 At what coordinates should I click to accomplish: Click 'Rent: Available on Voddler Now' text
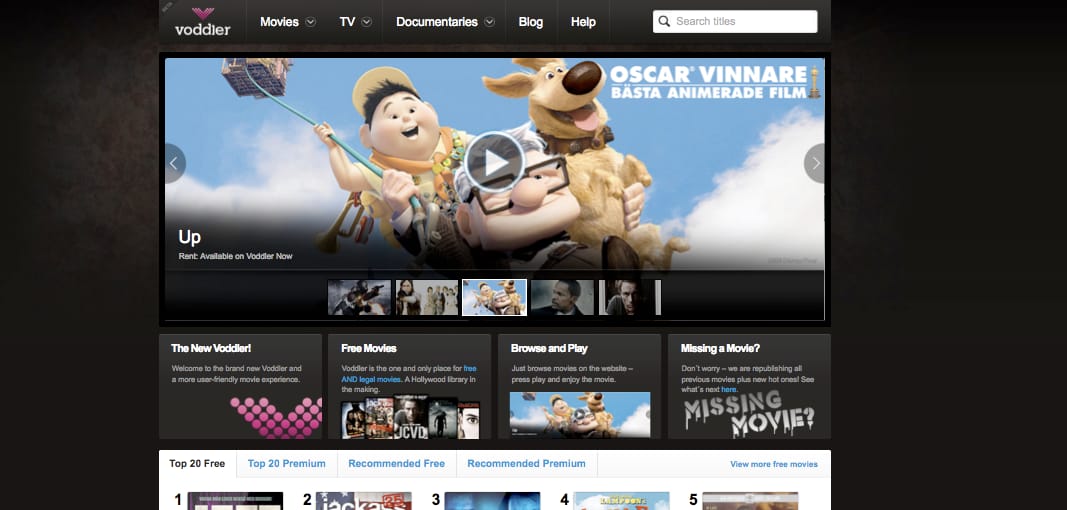coord(235,257)
